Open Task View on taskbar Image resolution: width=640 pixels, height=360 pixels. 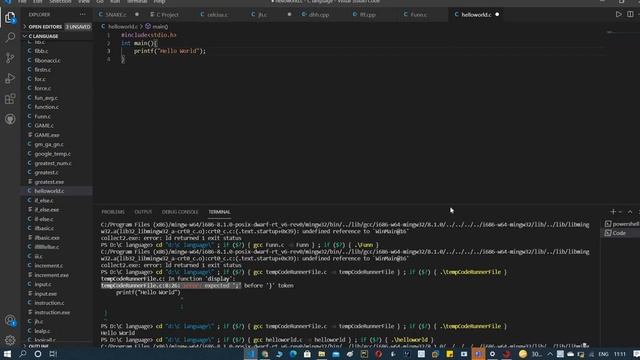pos(53,354)
